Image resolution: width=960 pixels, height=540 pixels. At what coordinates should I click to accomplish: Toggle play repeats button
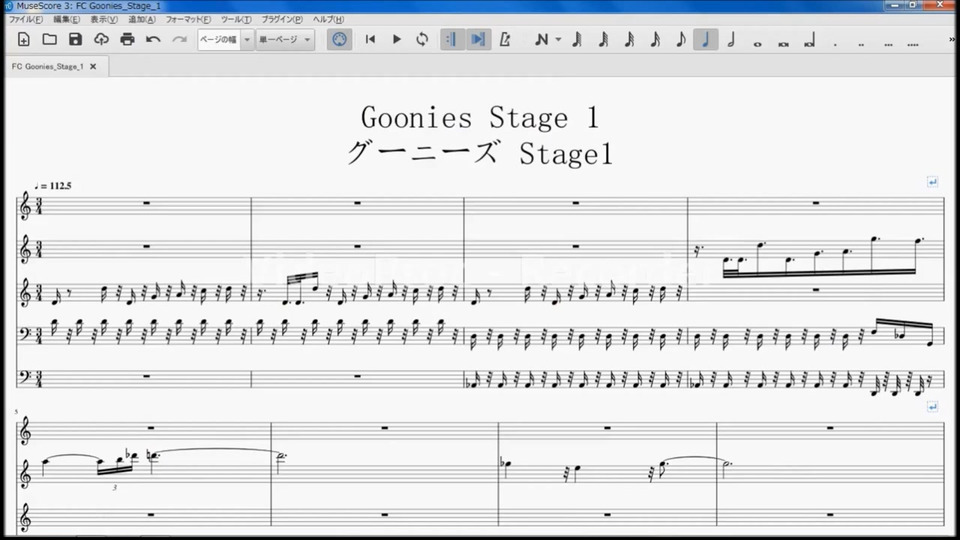point(452,40)
